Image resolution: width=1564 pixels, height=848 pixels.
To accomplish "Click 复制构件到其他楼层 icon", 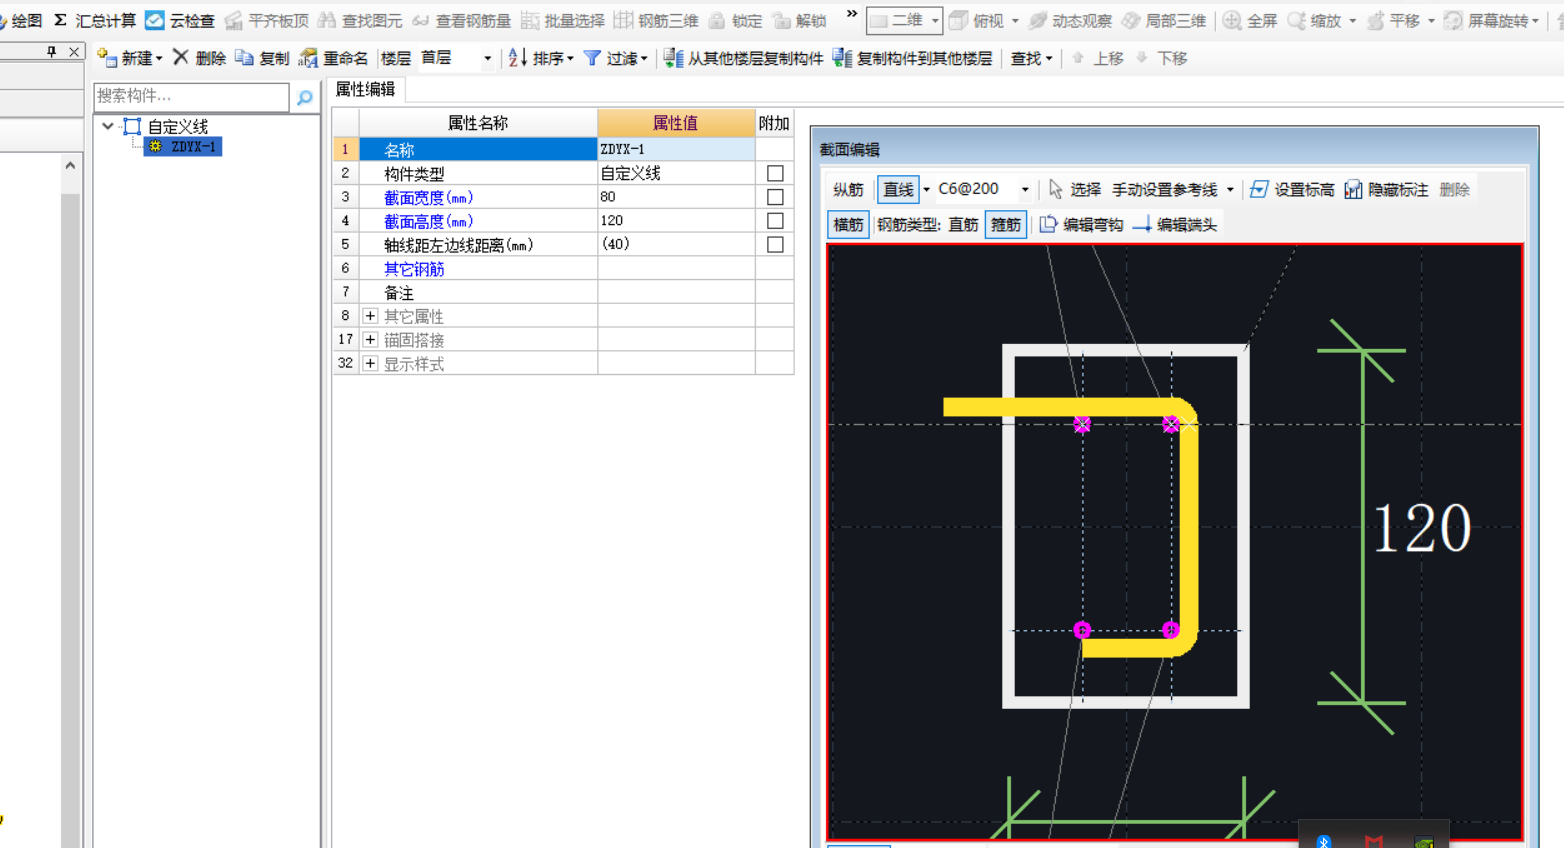I will coord(842,58).
